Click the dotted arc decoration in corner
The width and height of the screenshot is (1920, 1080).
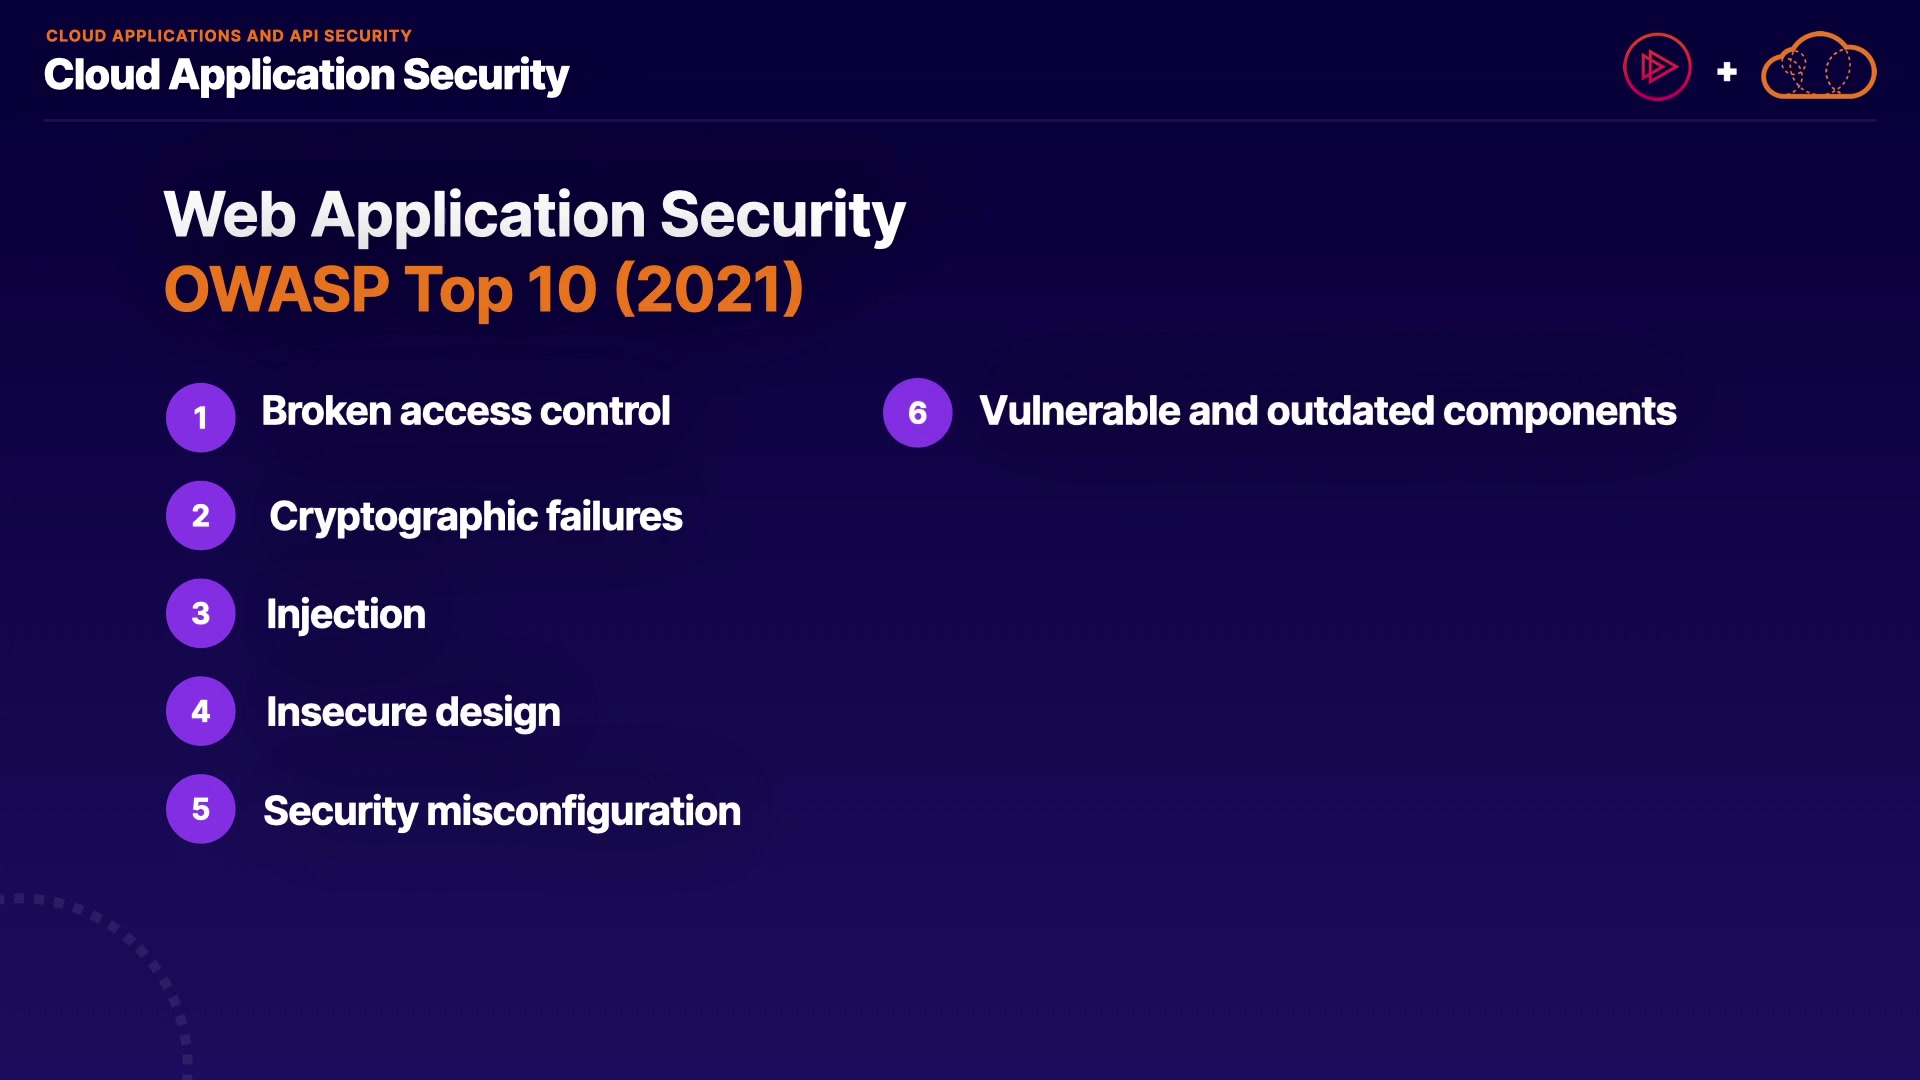140,948
